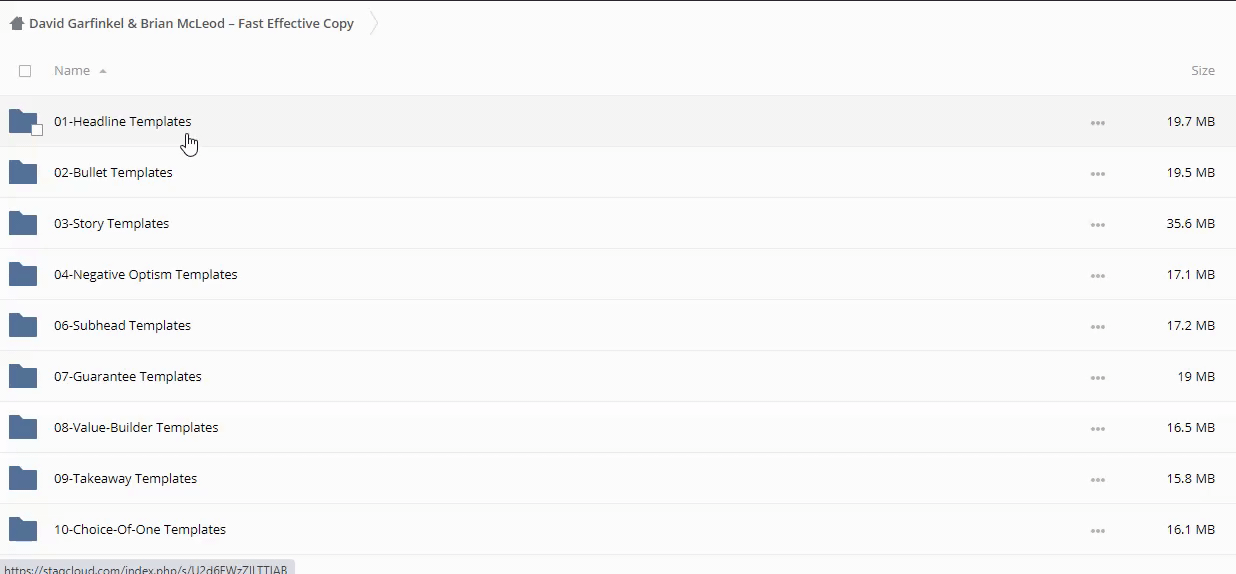Click three-dots menu for 07-Guarantee Templates
The image size is (1236, 574).
(1098, 378)
